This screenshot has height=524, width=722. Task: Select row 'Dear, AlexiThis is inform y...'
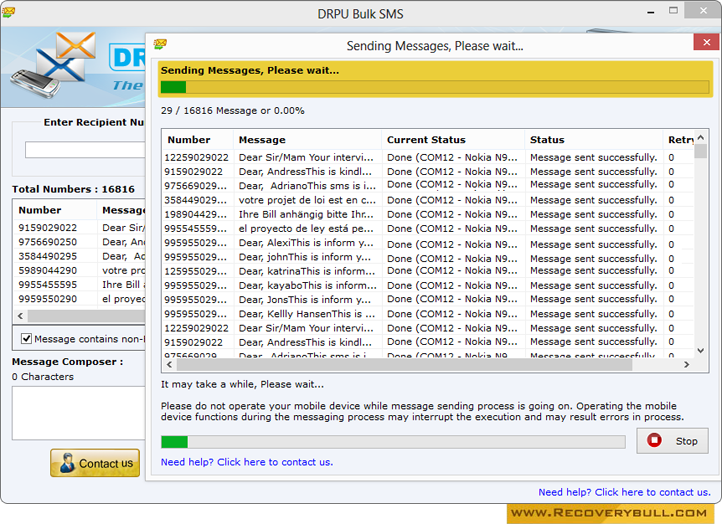(427, 243)
